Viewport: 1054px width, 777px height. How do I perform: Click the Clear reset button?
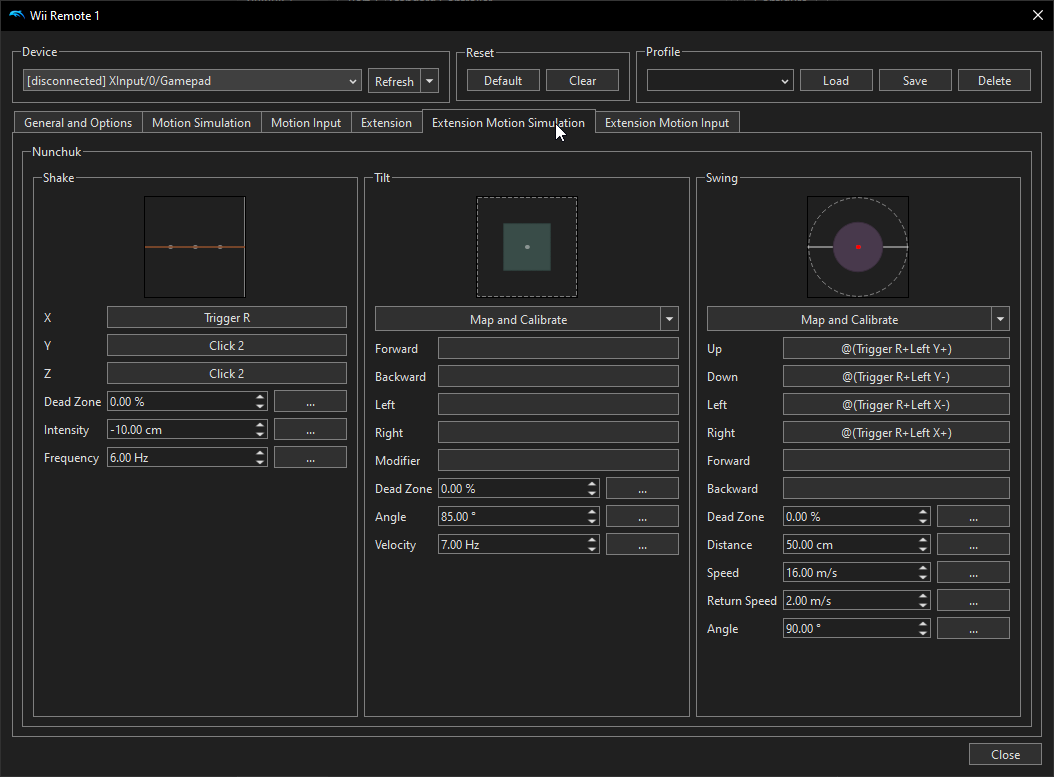[582, 81]
